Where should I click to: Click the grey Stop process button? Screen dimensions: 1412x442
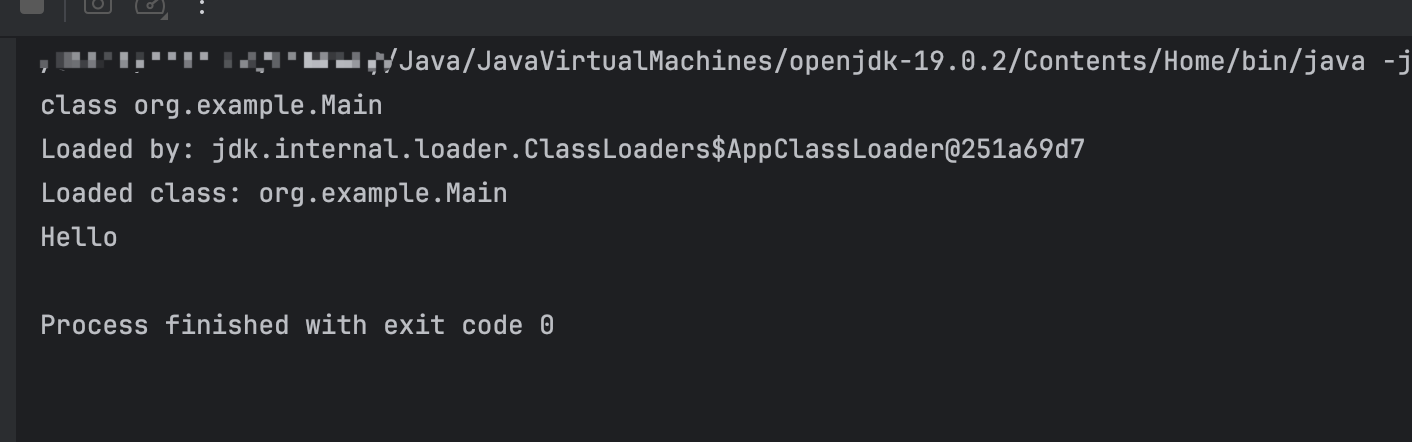click(32, 5)
